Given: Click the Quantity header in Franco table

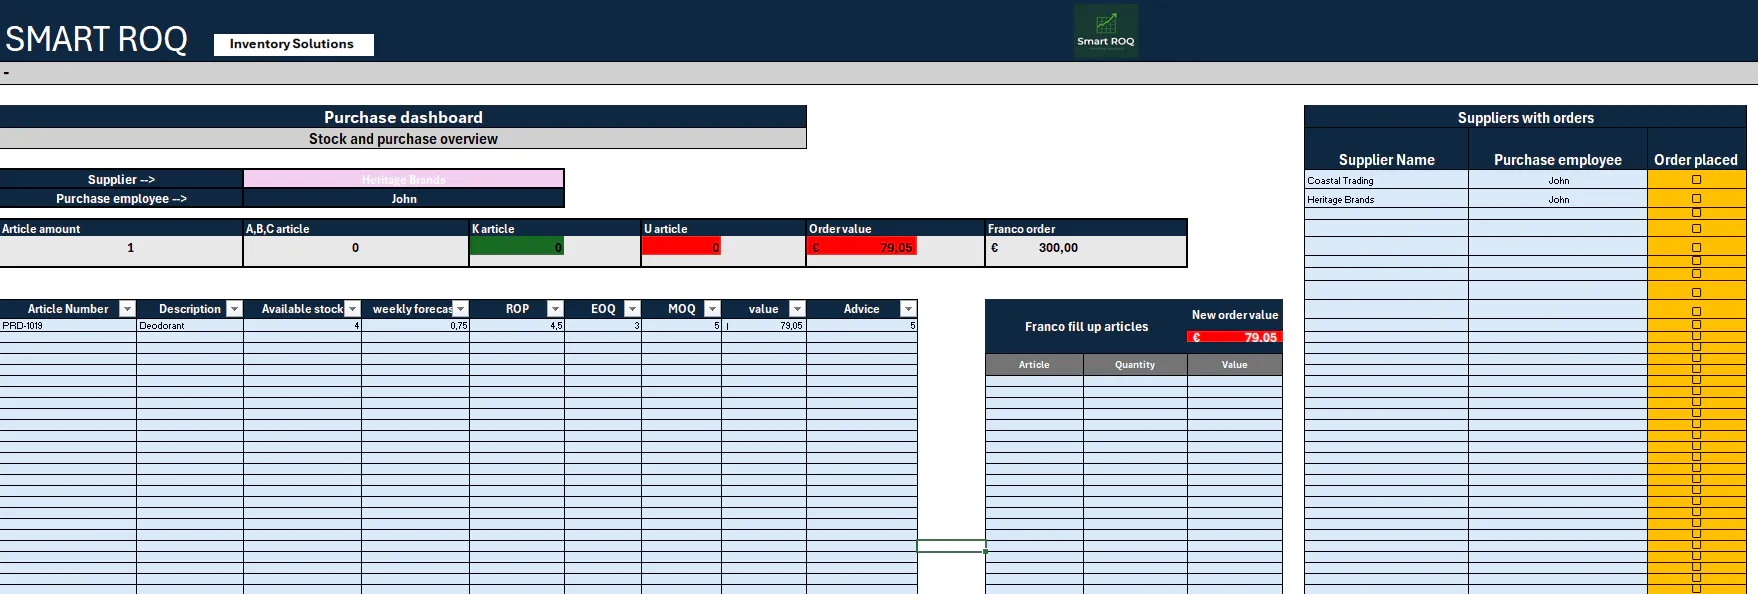Looking at the screenshot, I should pyautogui.click(x=1135, y=364).
